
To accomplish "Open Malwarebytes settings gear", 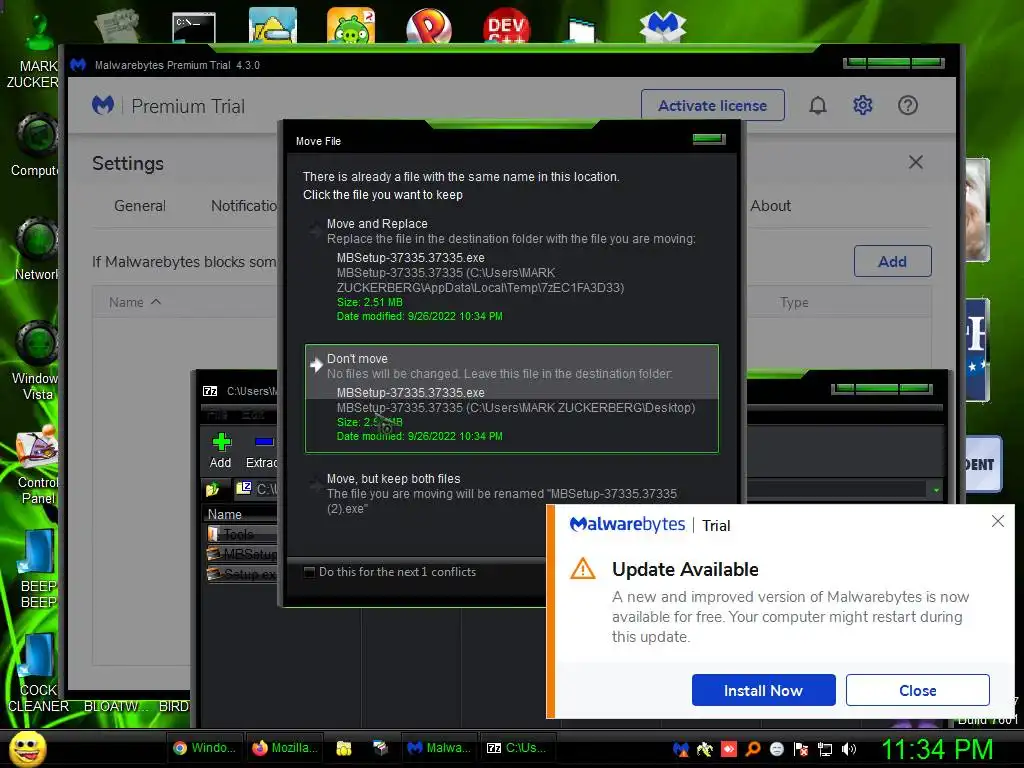I will pyautogui.click(x=863, y=105).
